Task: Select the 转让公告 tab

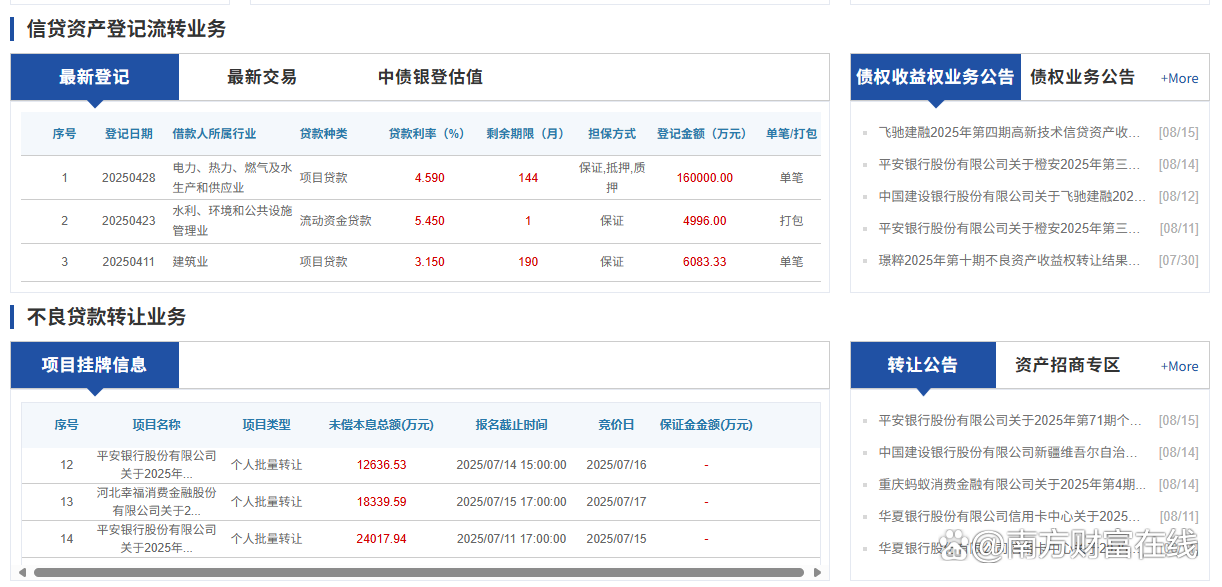Action: point(922,365)
